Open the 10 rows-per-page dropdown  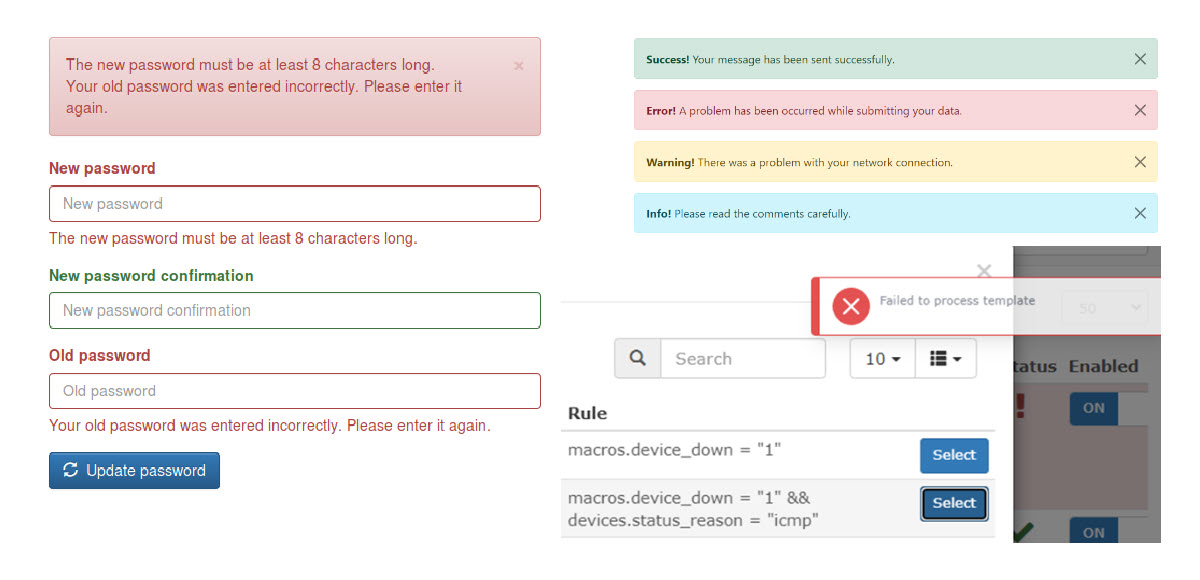point(883,359)
